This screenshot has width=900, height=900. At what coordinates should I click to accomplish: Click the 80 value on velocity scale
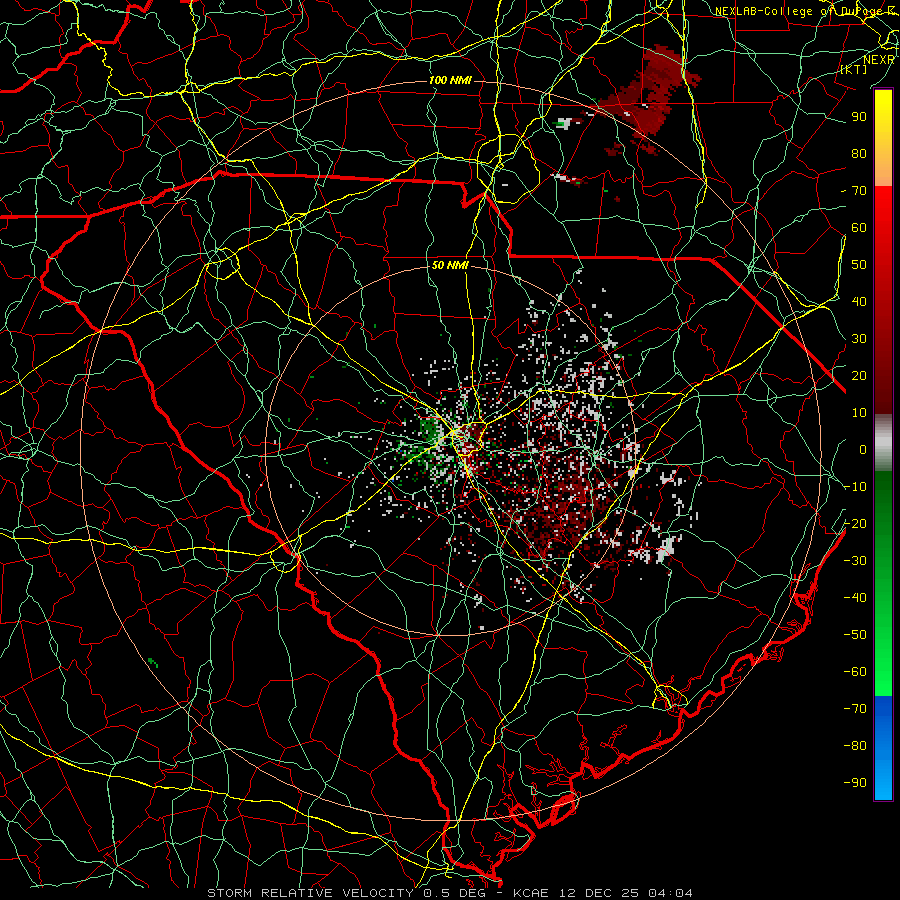pos(859,153)
